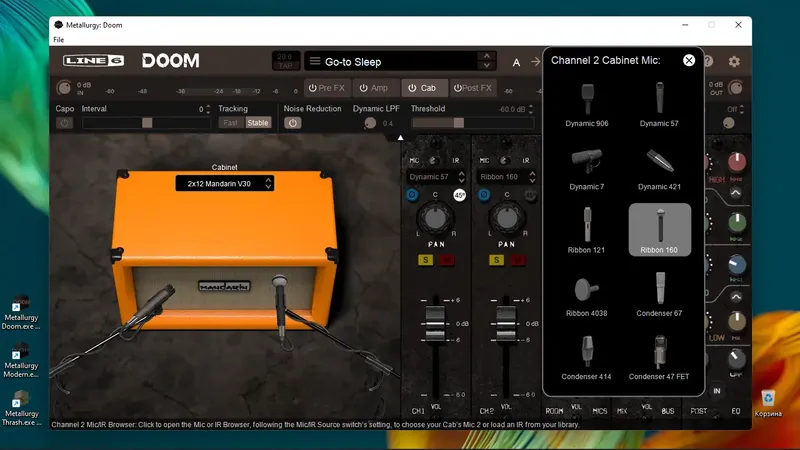Viewport: 800px width, 450px height.
Task: Disable Noise Reduction power button
Action: click(292, 123)
